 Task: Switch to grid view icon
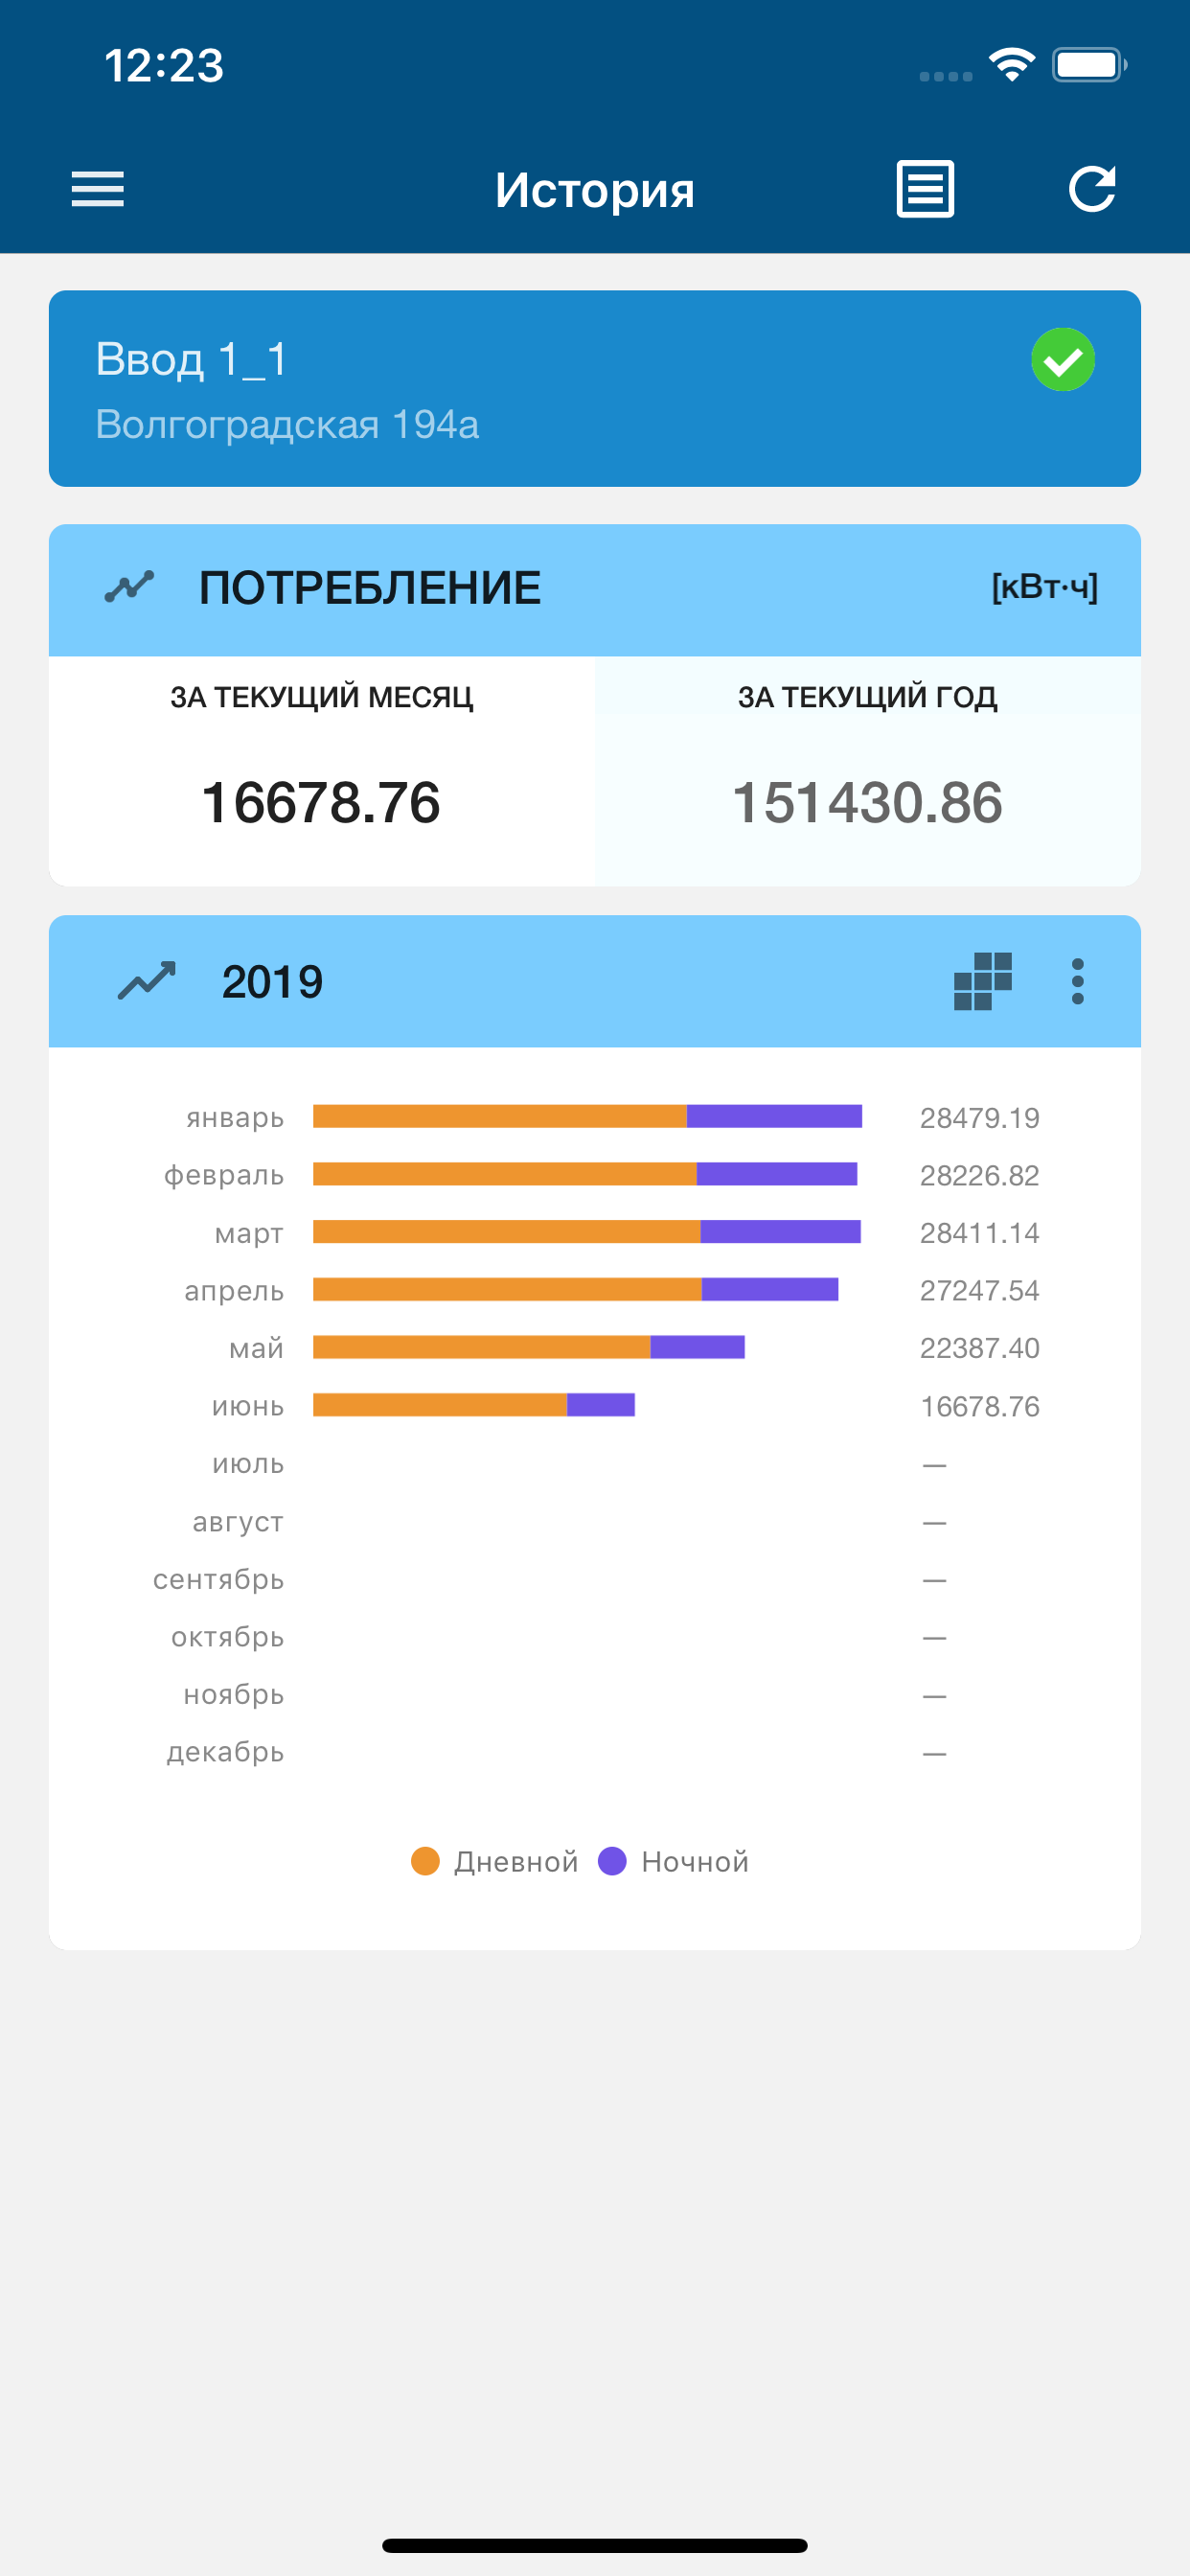(983, 981)
